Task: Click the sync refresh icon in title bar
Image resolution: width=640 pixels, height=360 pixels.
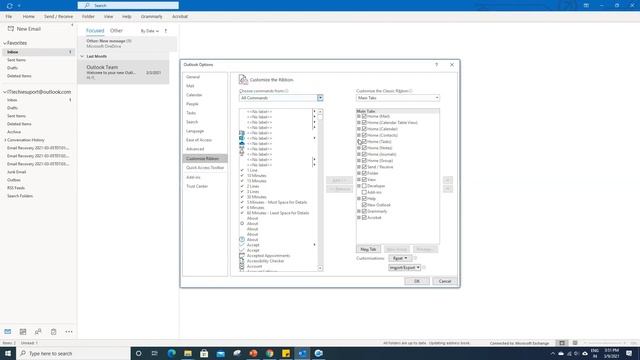Action: pyautogui.click(x=9, y=6)
